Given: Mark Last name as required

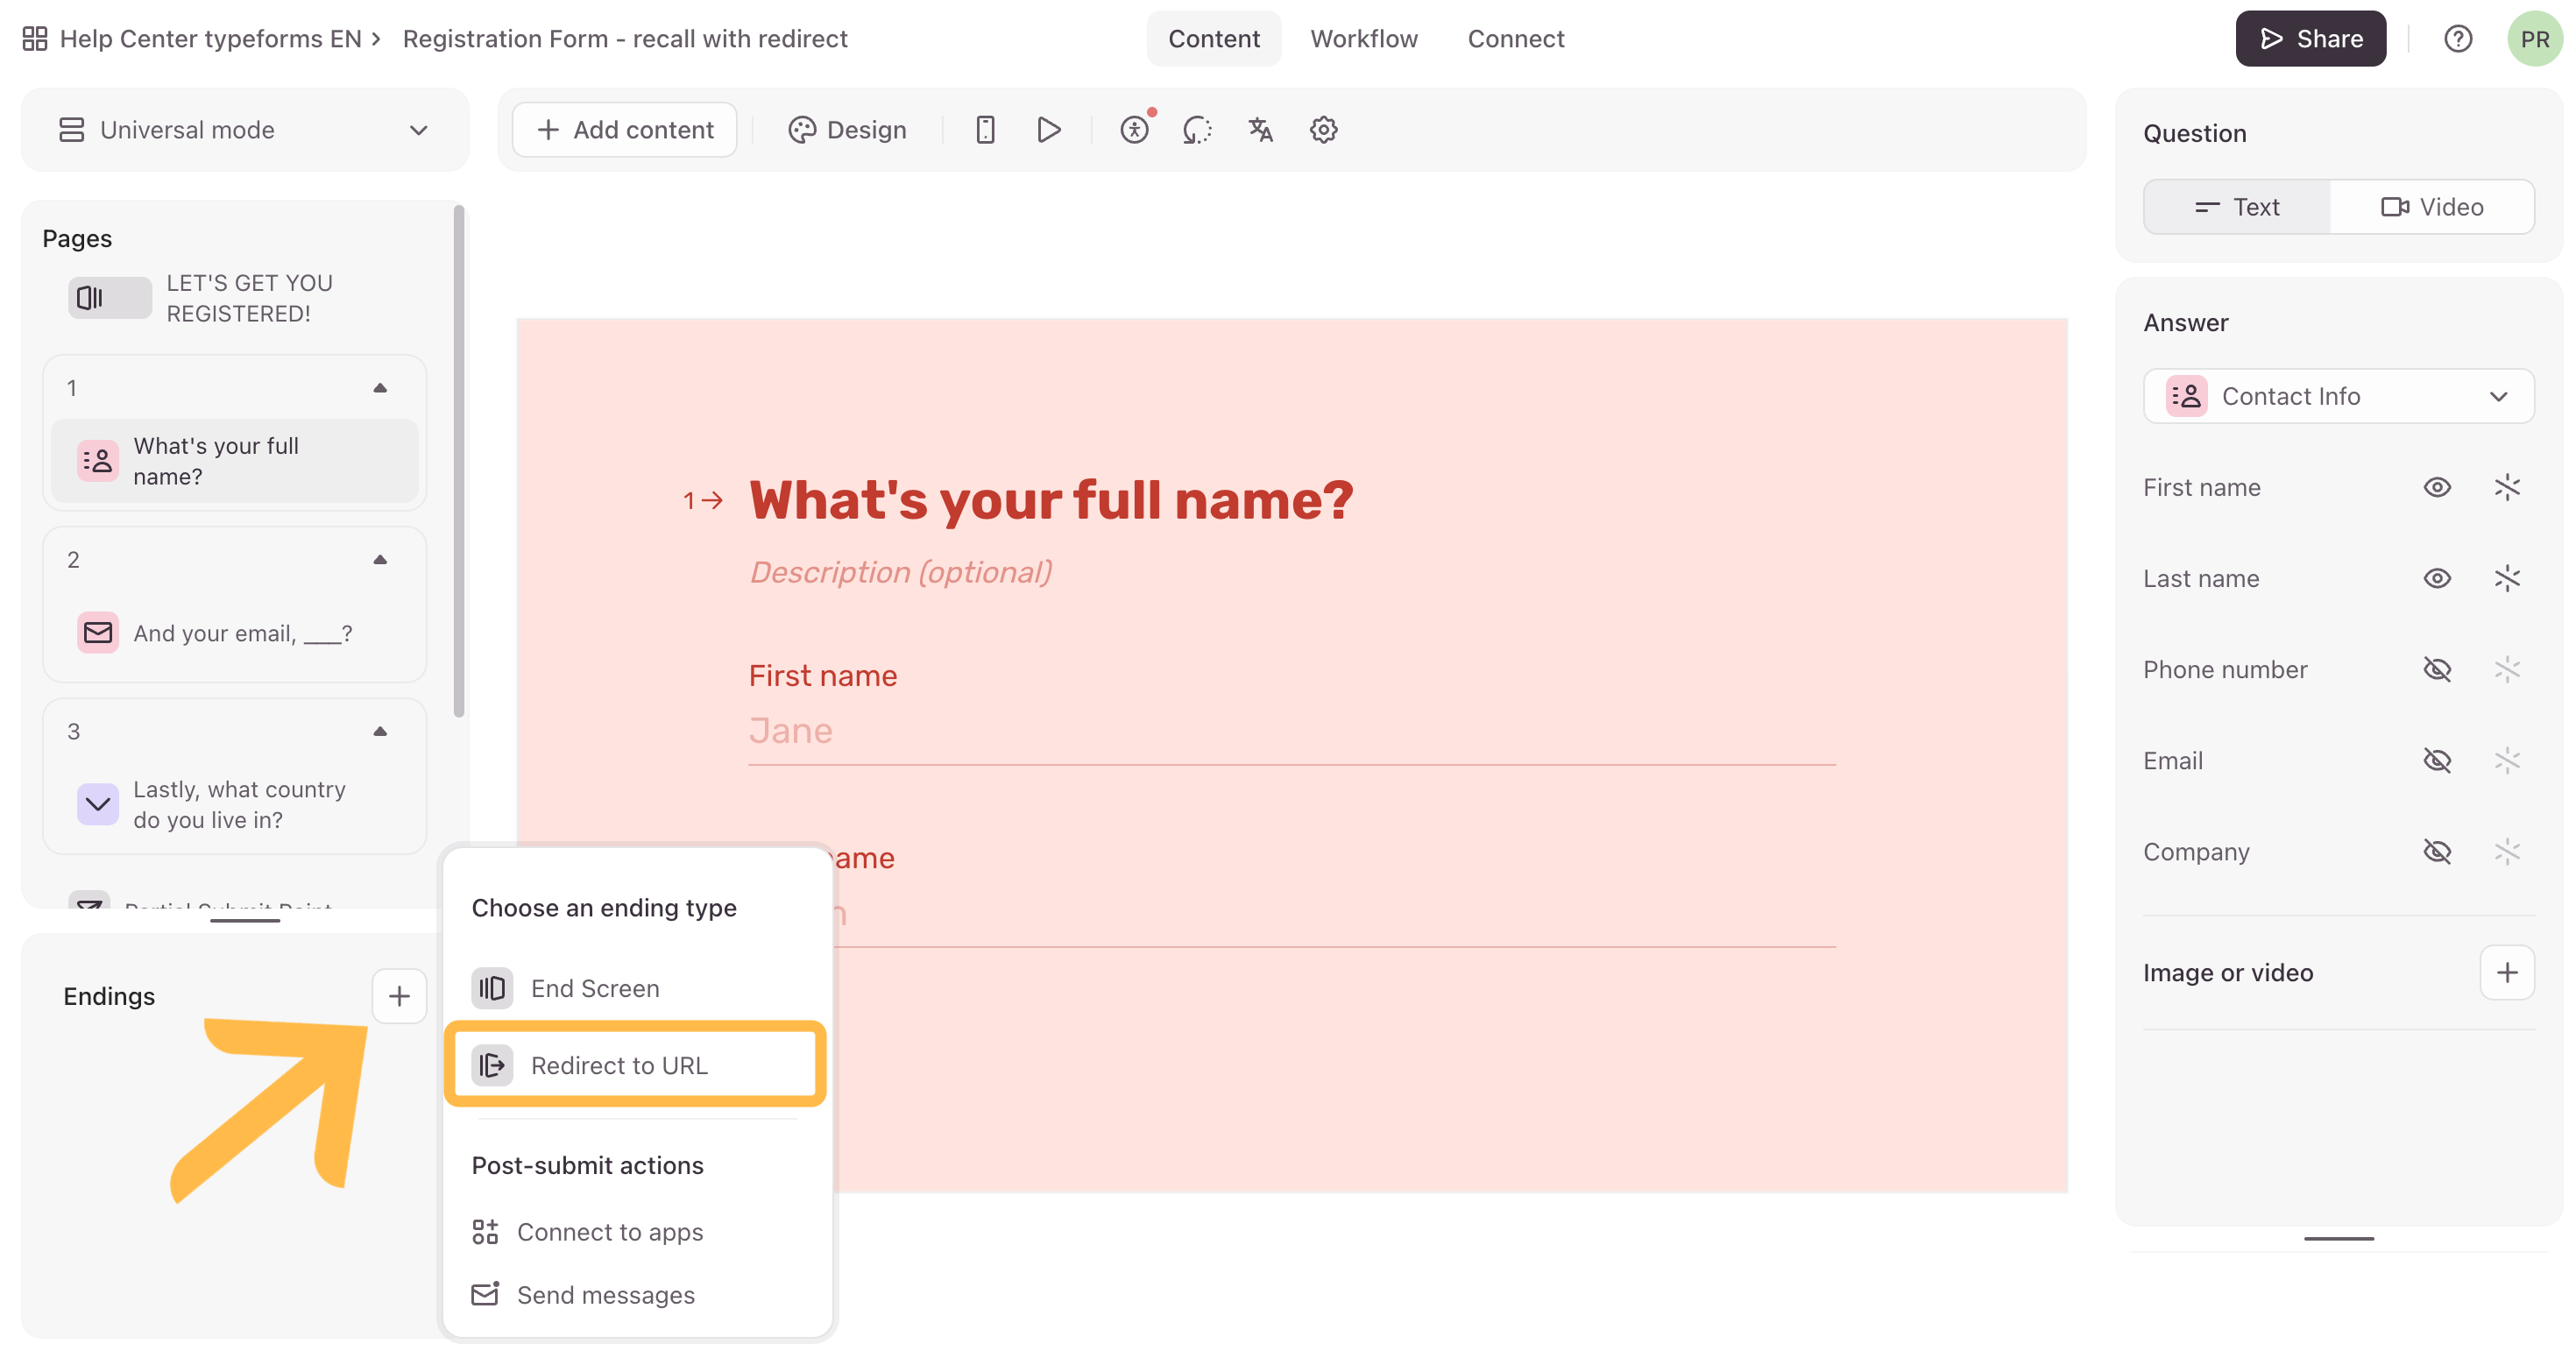Looking at the screenshot, I should [2507, 579].
